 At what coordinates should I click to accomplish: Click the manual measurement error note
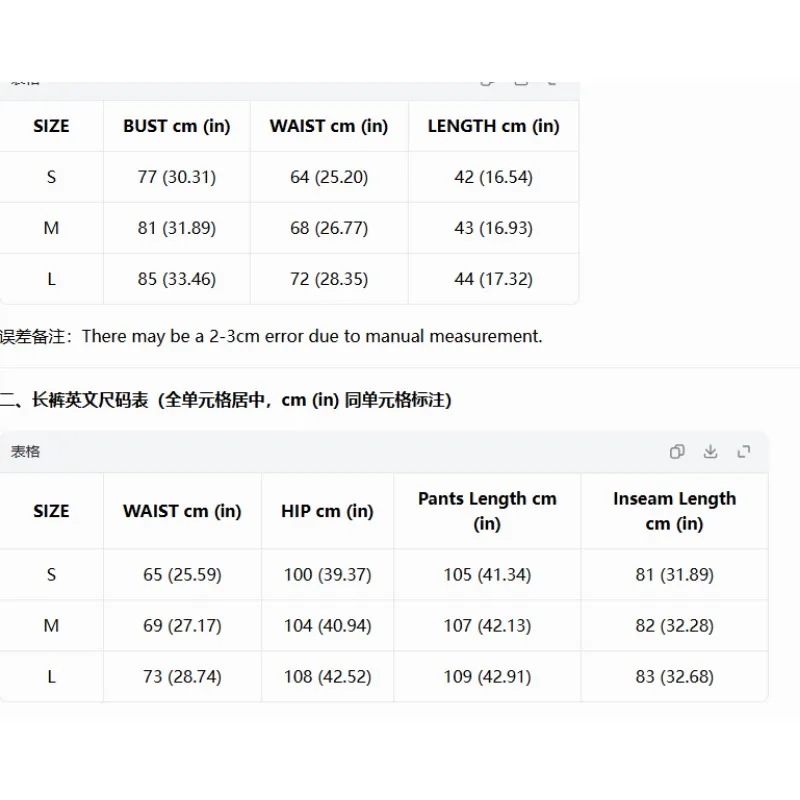[271, 336]
